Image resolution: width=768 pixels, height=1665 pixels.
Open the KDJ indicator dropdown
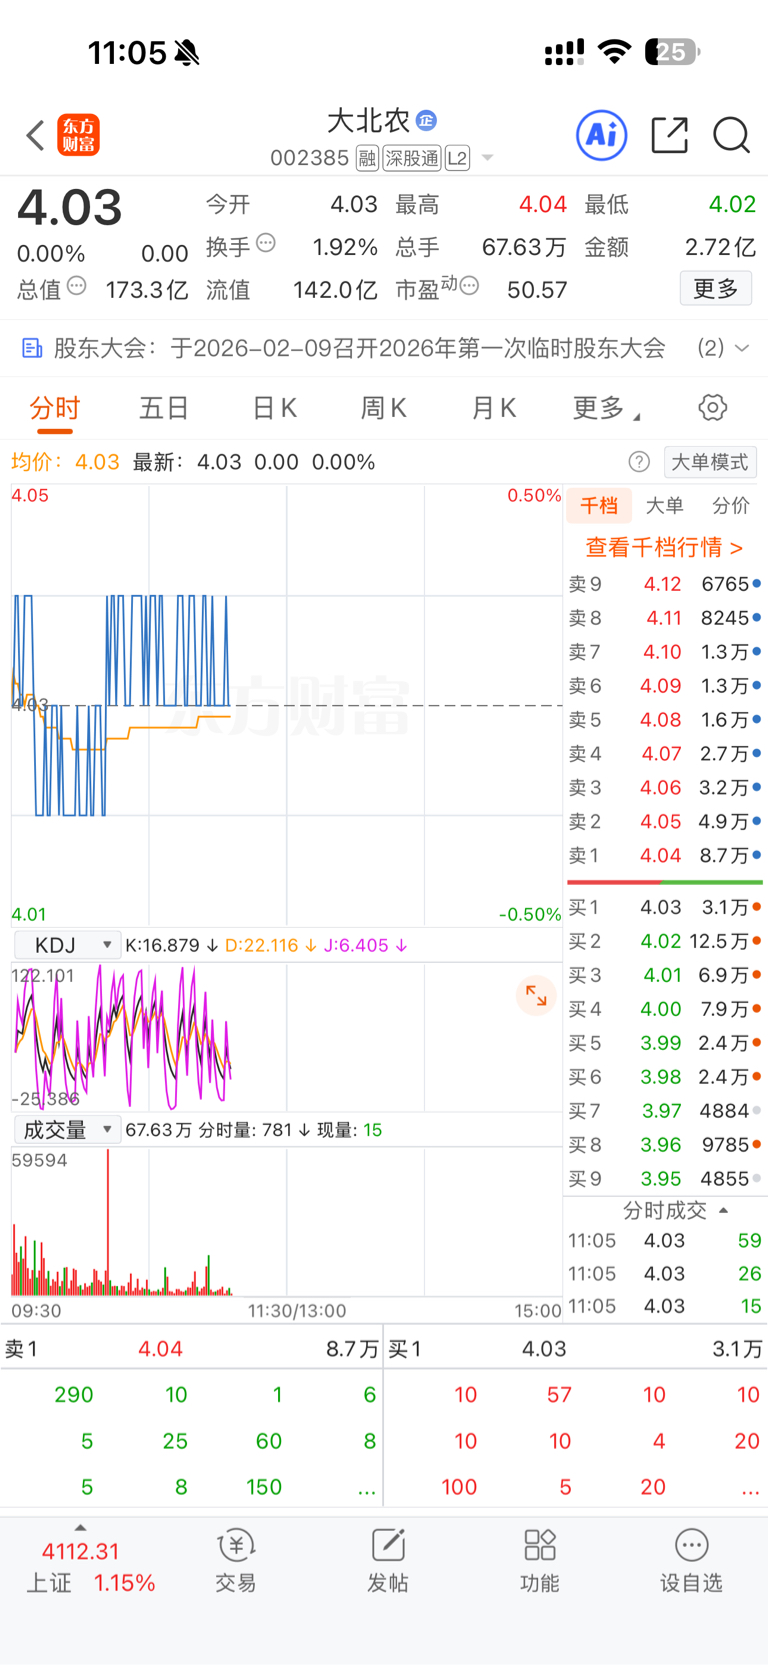tap(67, 945)
